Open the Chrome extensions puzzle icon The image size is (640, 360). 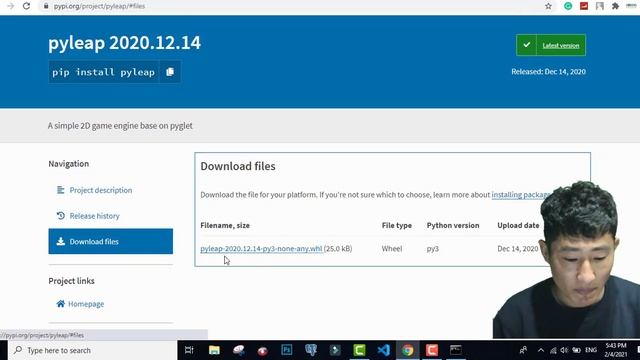pyautogui.click(x=615, y=6)
